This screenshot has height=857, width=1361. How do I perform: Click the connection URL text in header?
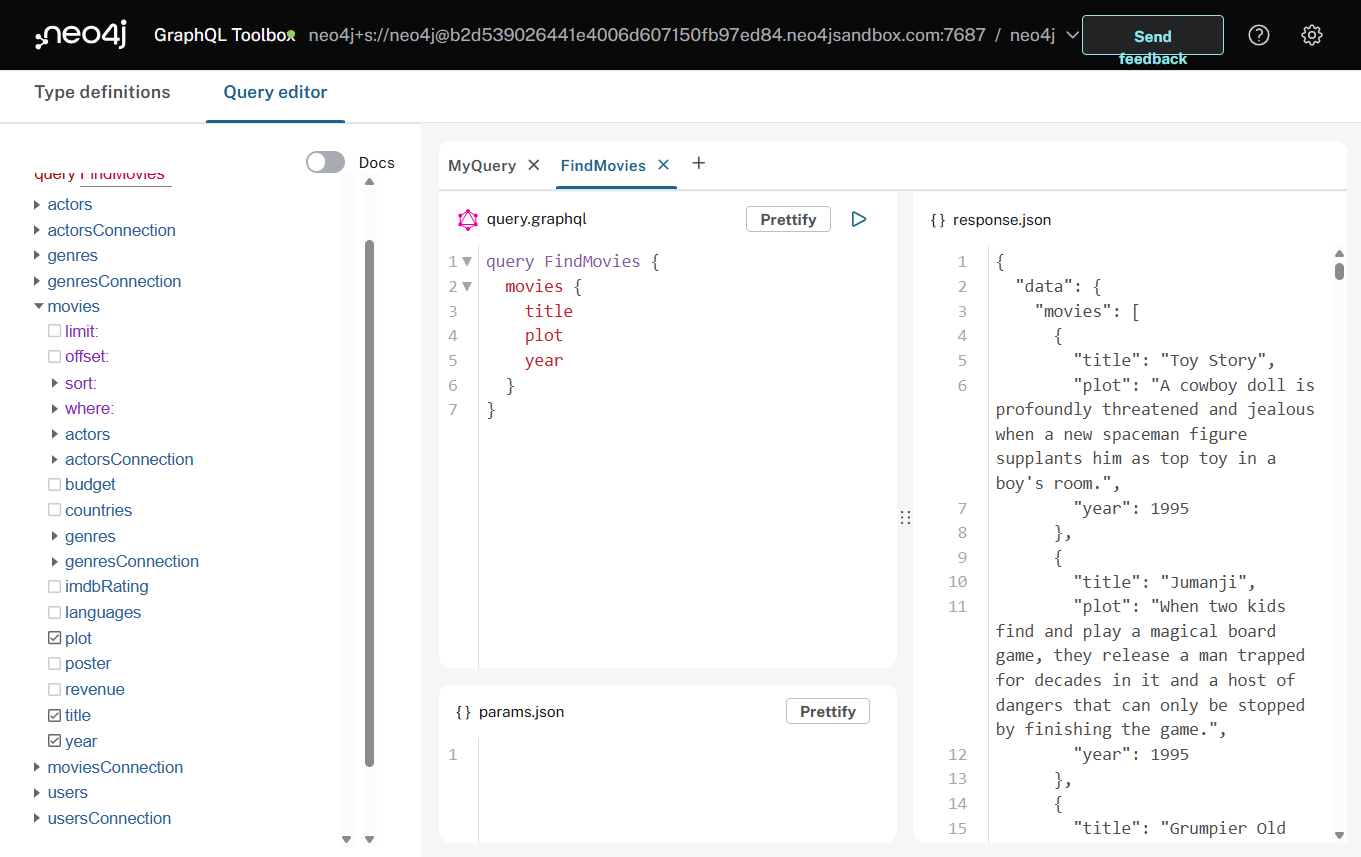(647, 35)
